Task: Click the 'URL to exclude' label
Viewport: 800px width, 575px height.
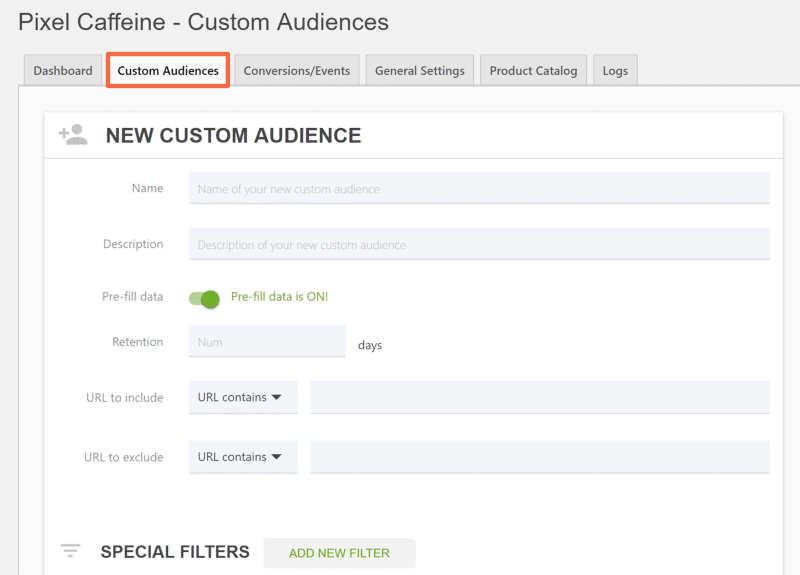Action: click(123, 457)
